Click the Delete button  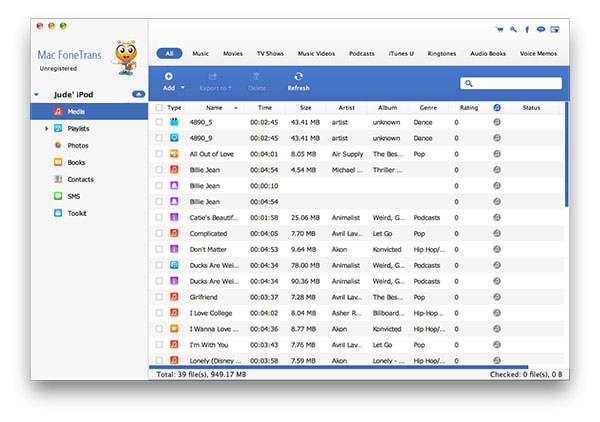257,81
